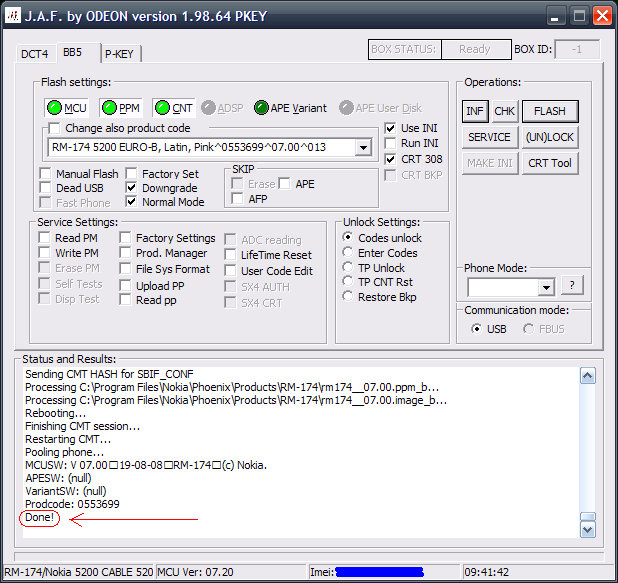Click the CHK operation button
This screenshot has height=583, width=618.
coord(504,111)
